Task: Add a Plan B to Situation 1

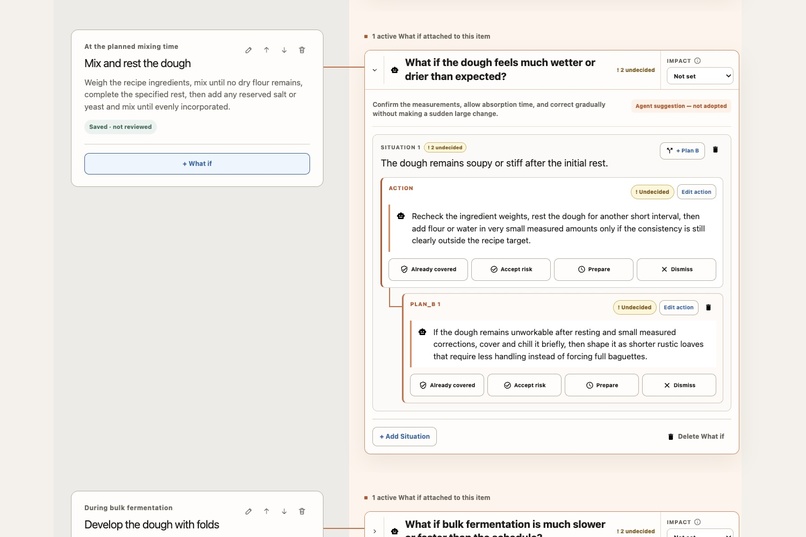Action: (682, 151)
